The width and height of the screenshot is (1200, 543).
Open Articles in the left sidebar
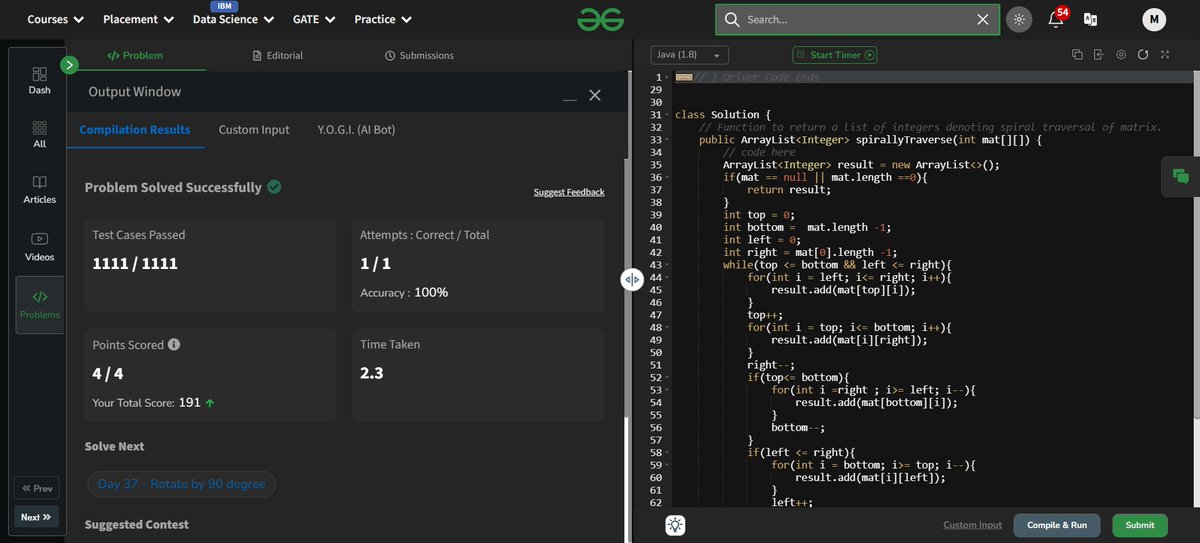click(39, 190)
